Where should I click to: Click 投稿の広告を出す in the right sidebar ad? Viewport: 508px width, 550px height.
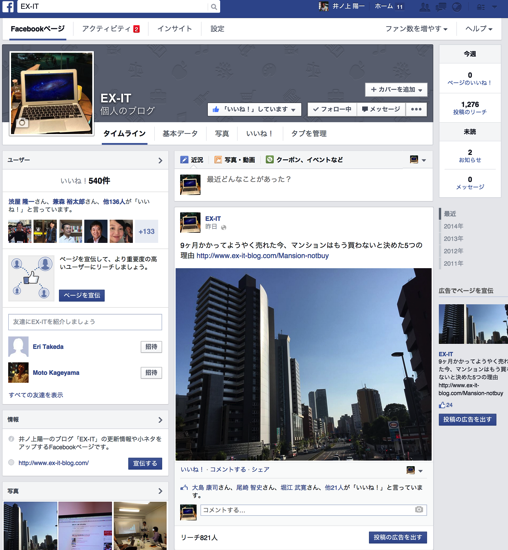467,419
